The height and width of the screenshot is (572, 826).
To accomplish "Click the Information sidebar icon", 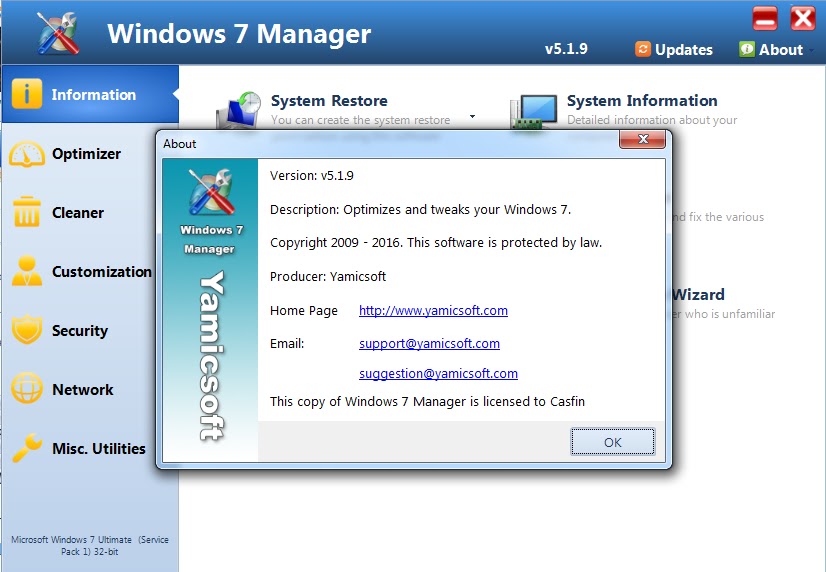I will point(26,94).
